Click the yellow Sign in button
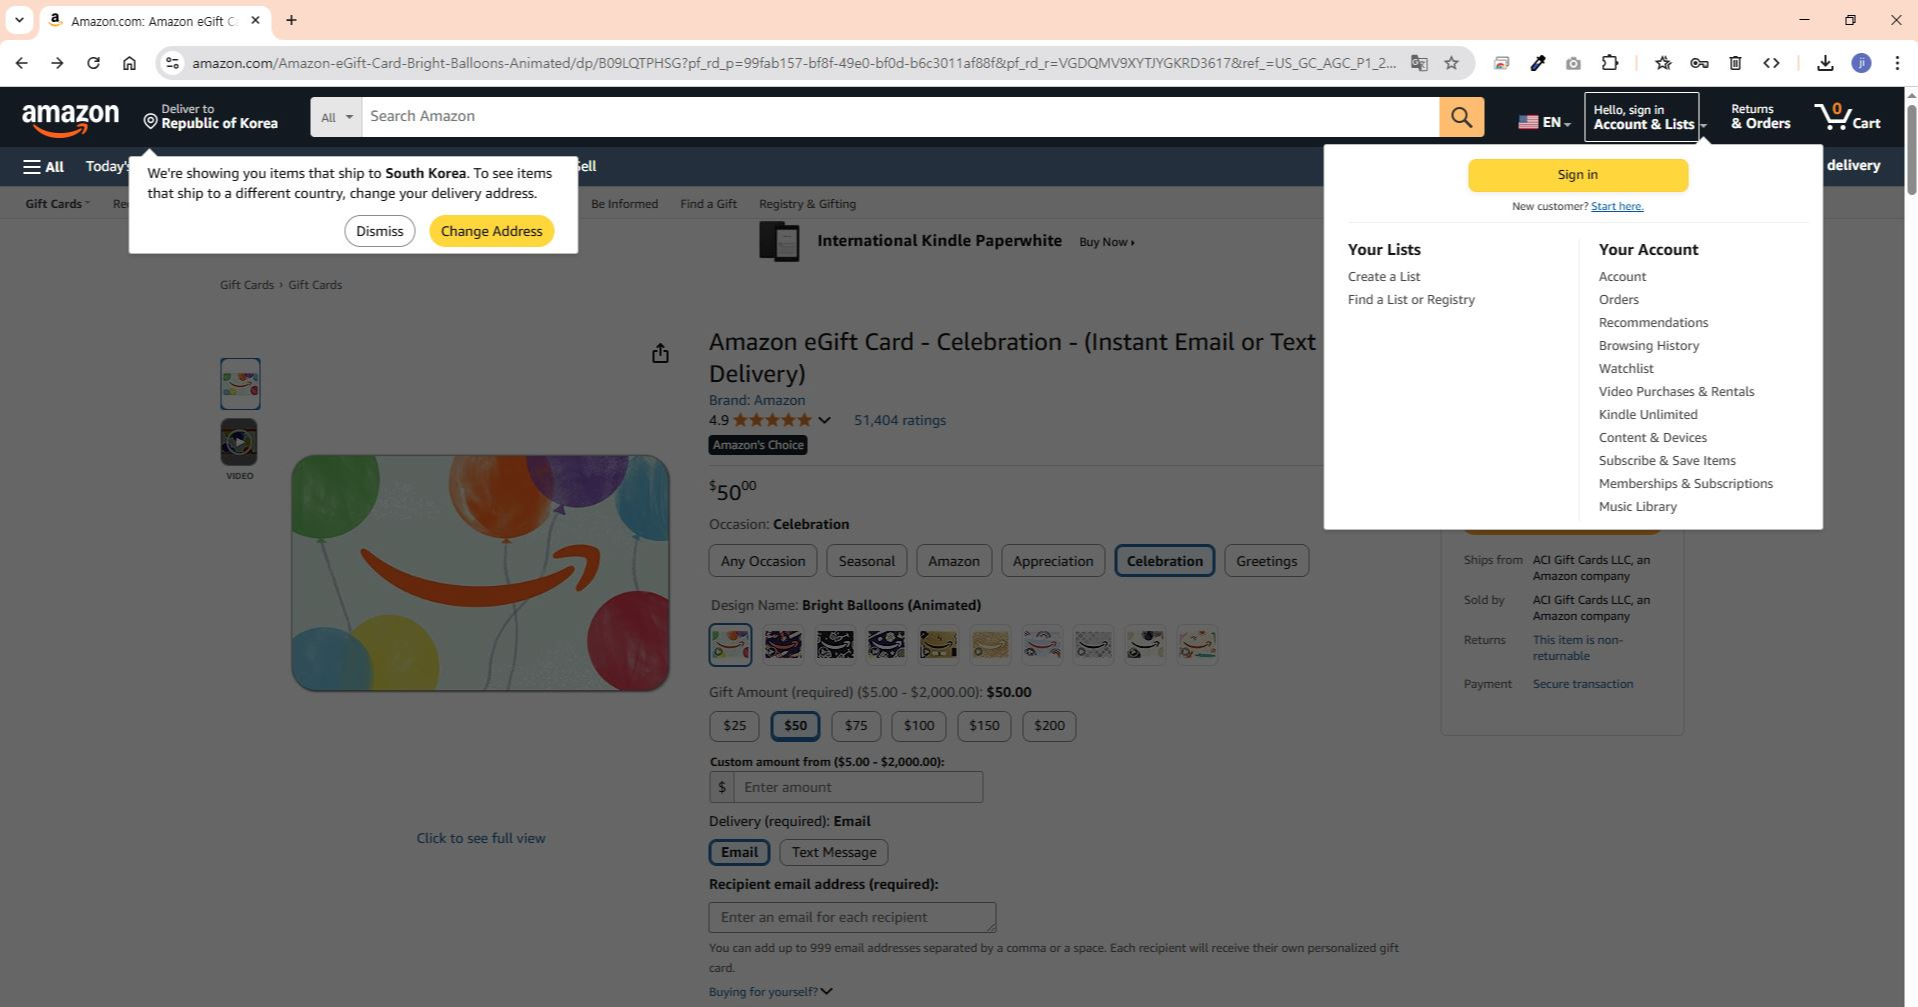 1577,175
